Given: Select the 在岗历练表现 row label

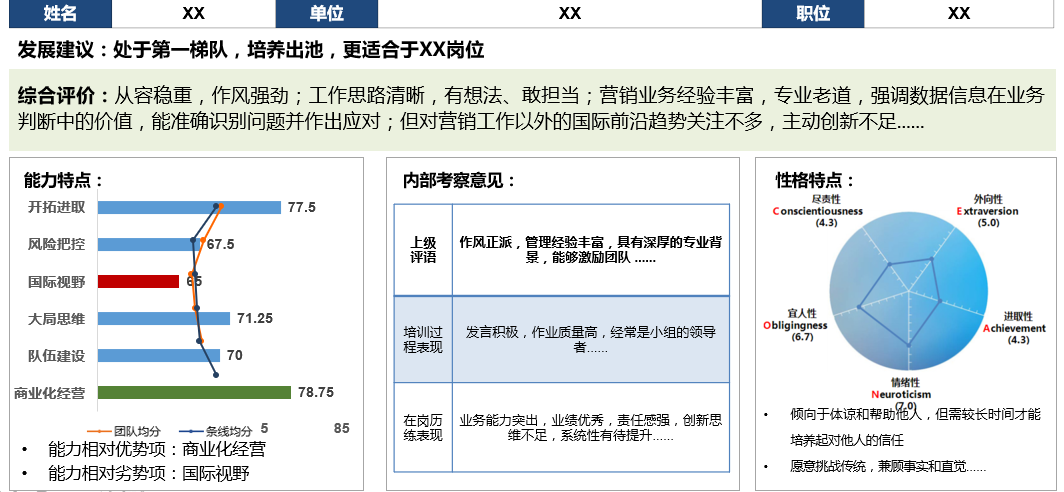Looking at the screenshot, I should point(423,427).
